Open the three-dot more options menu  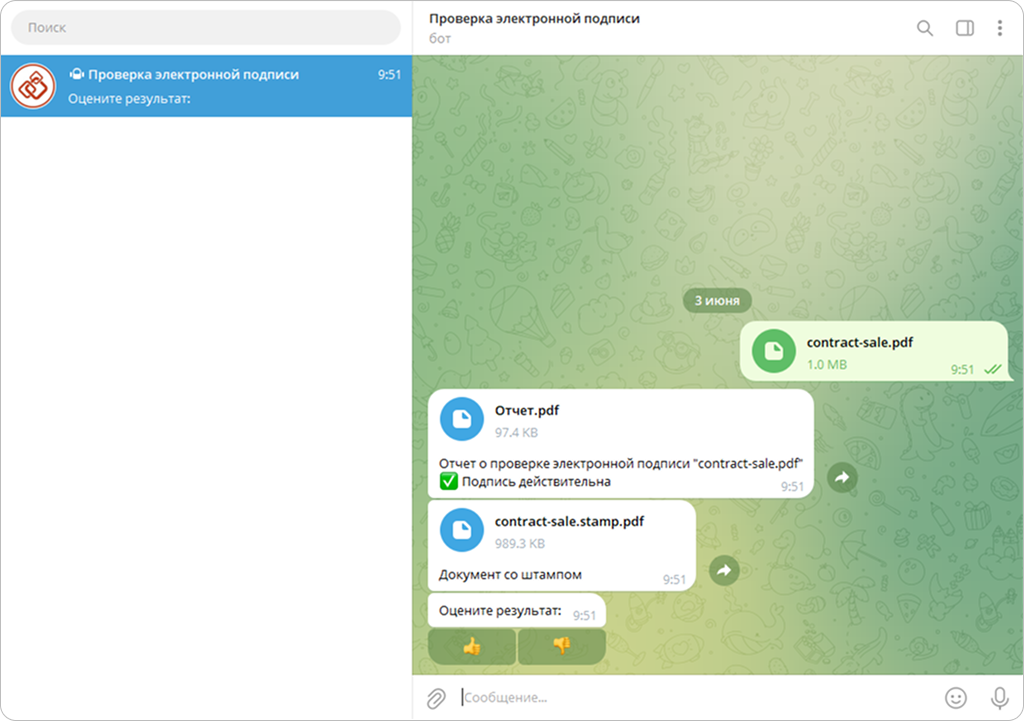tap(999, 28)
